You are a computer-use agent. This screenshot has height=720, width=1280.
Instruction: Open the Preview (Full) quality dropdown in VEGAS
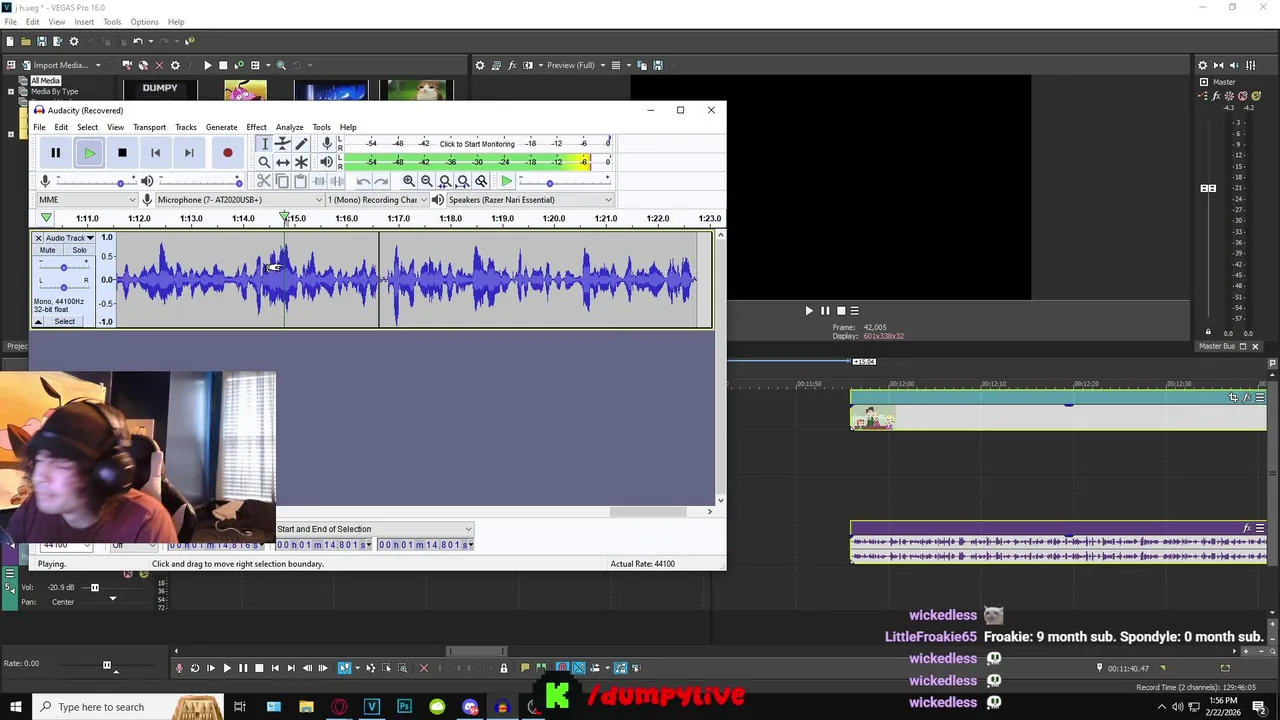[573, 65]
